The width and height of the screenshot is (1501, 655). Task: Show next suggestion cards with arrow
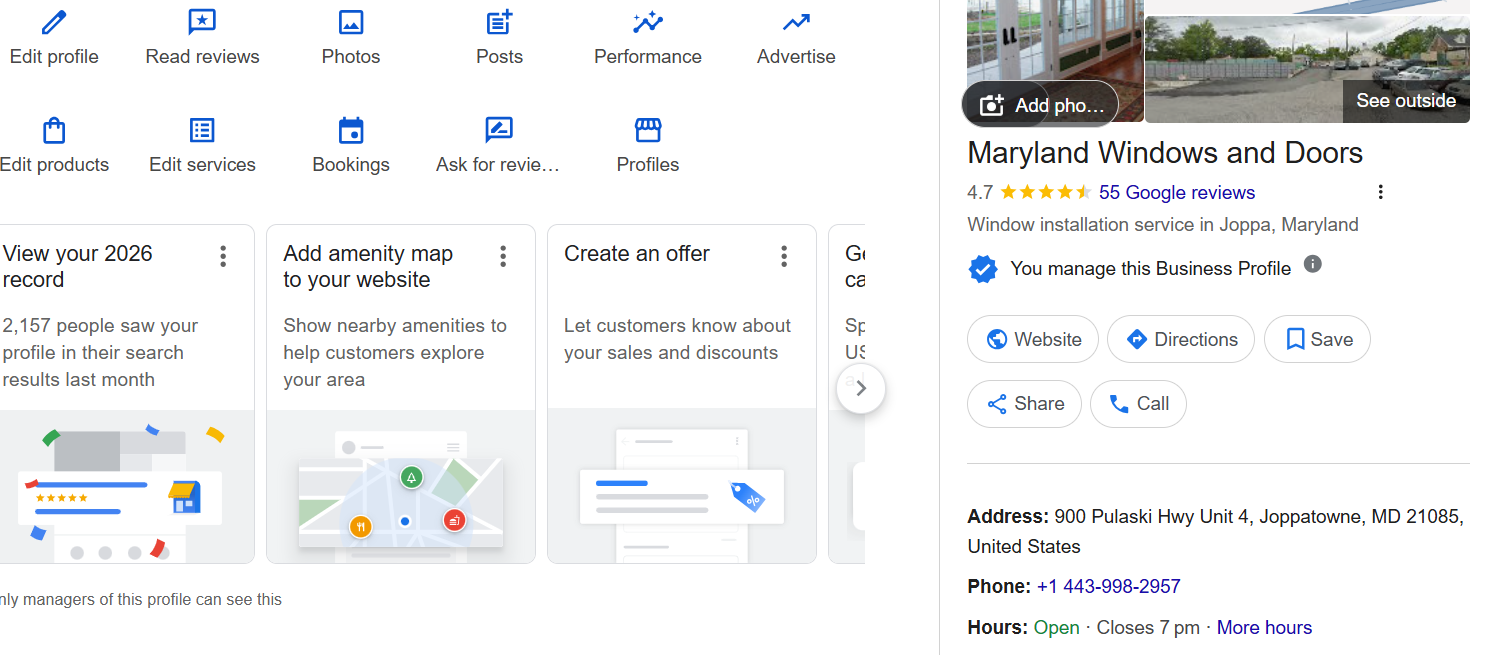(x=861, y=388)
